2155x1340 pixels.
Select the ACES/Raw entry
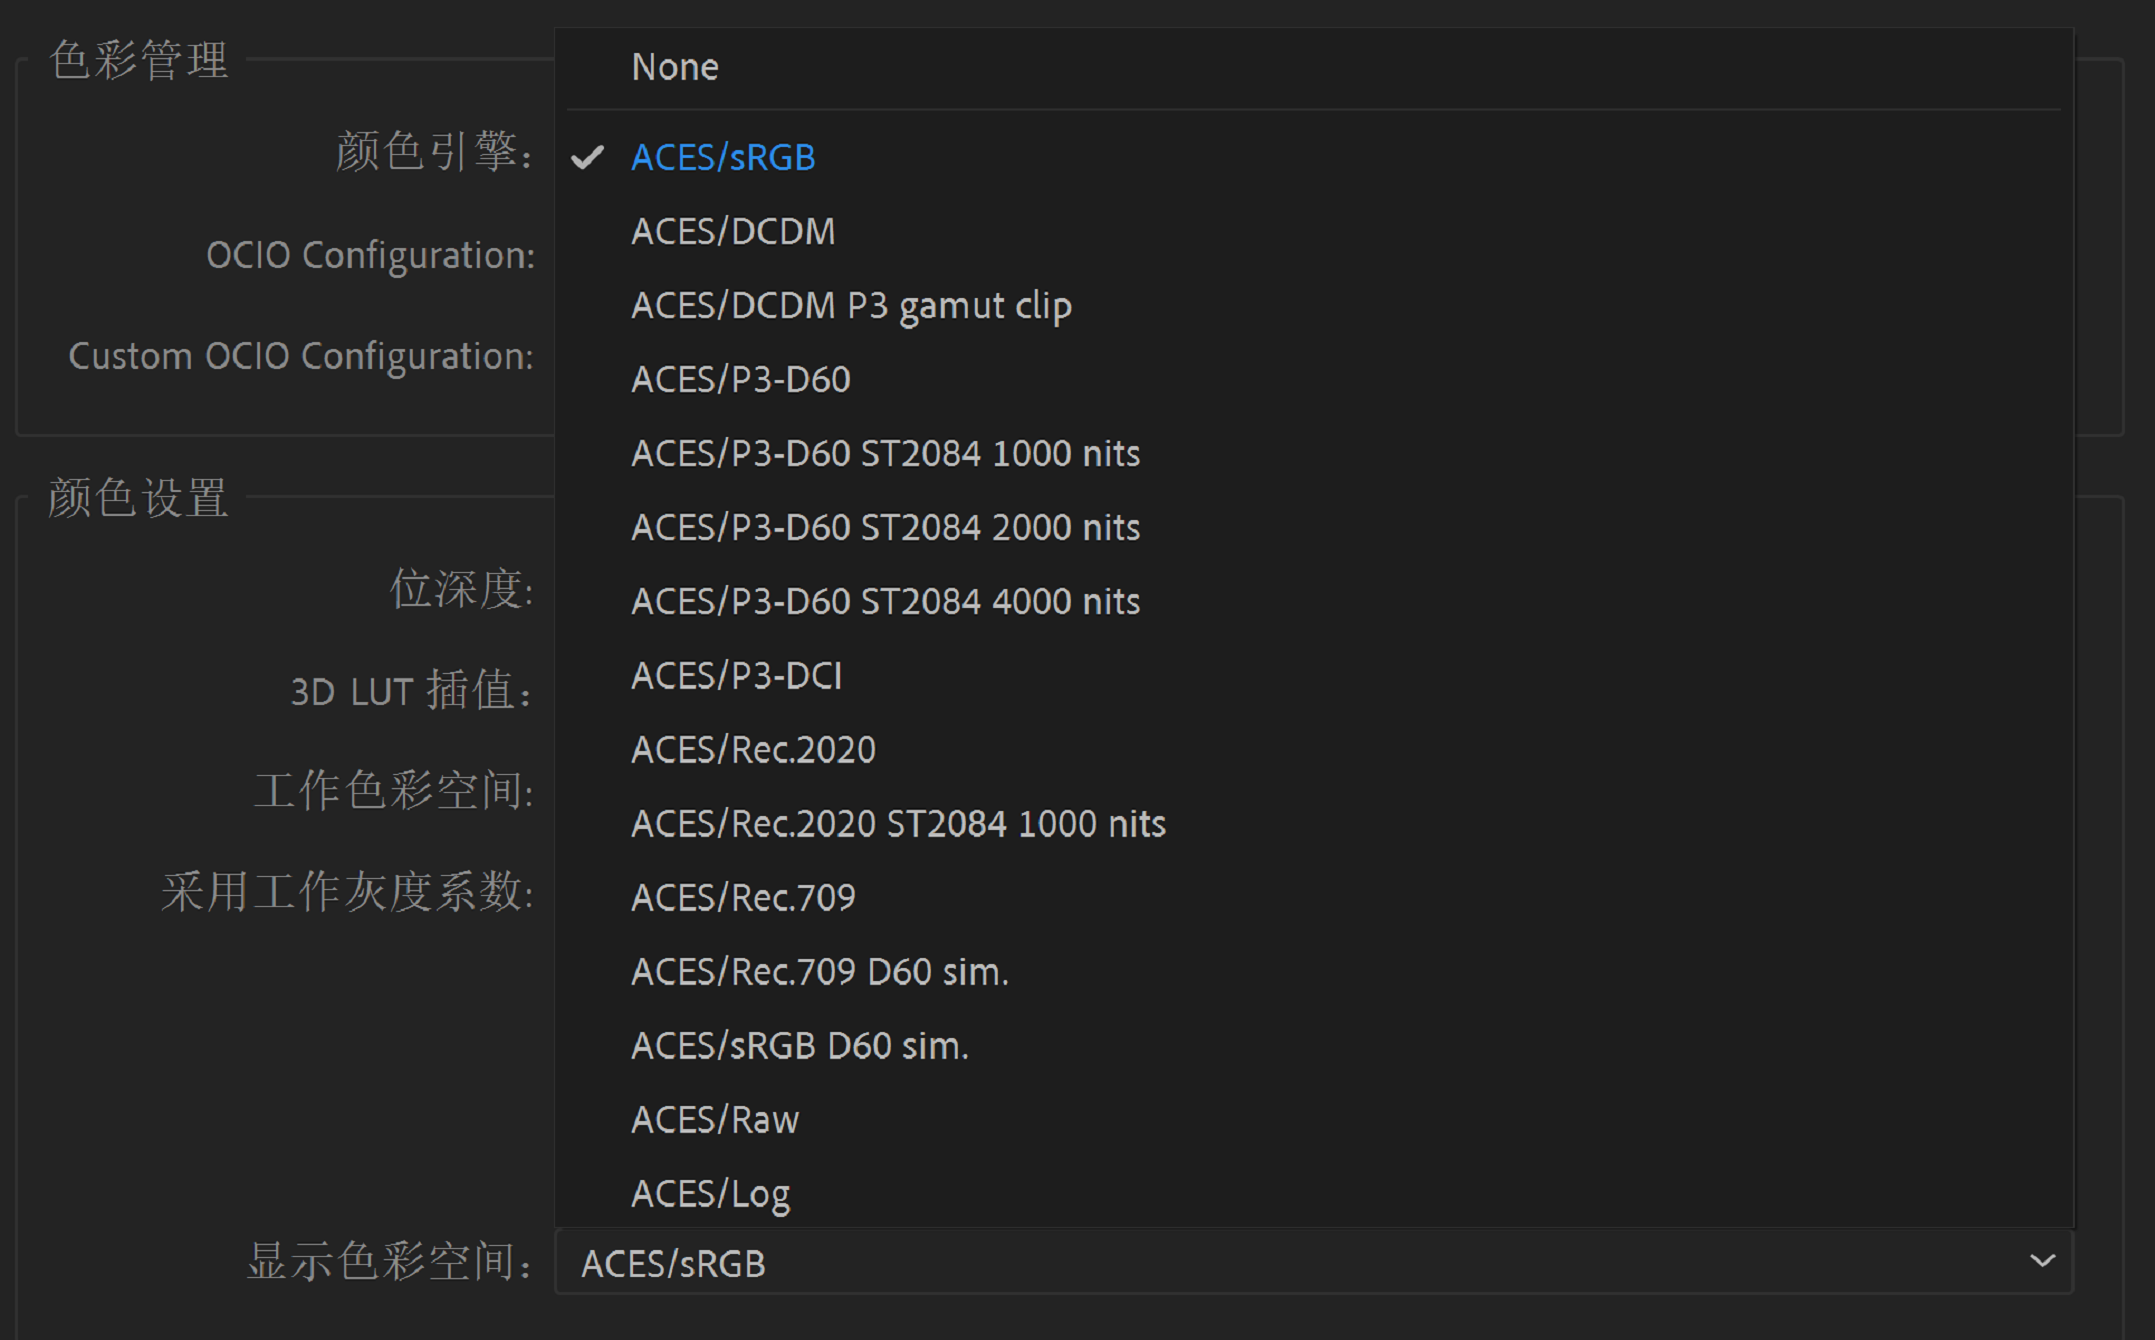point(713,1119)
